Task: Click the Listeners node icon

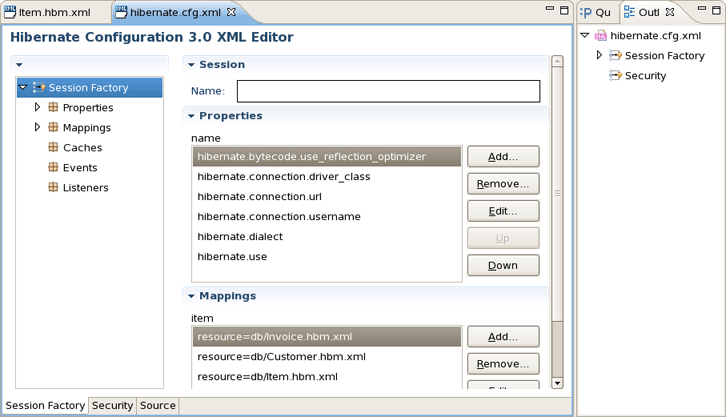Action: click(53, 187)
